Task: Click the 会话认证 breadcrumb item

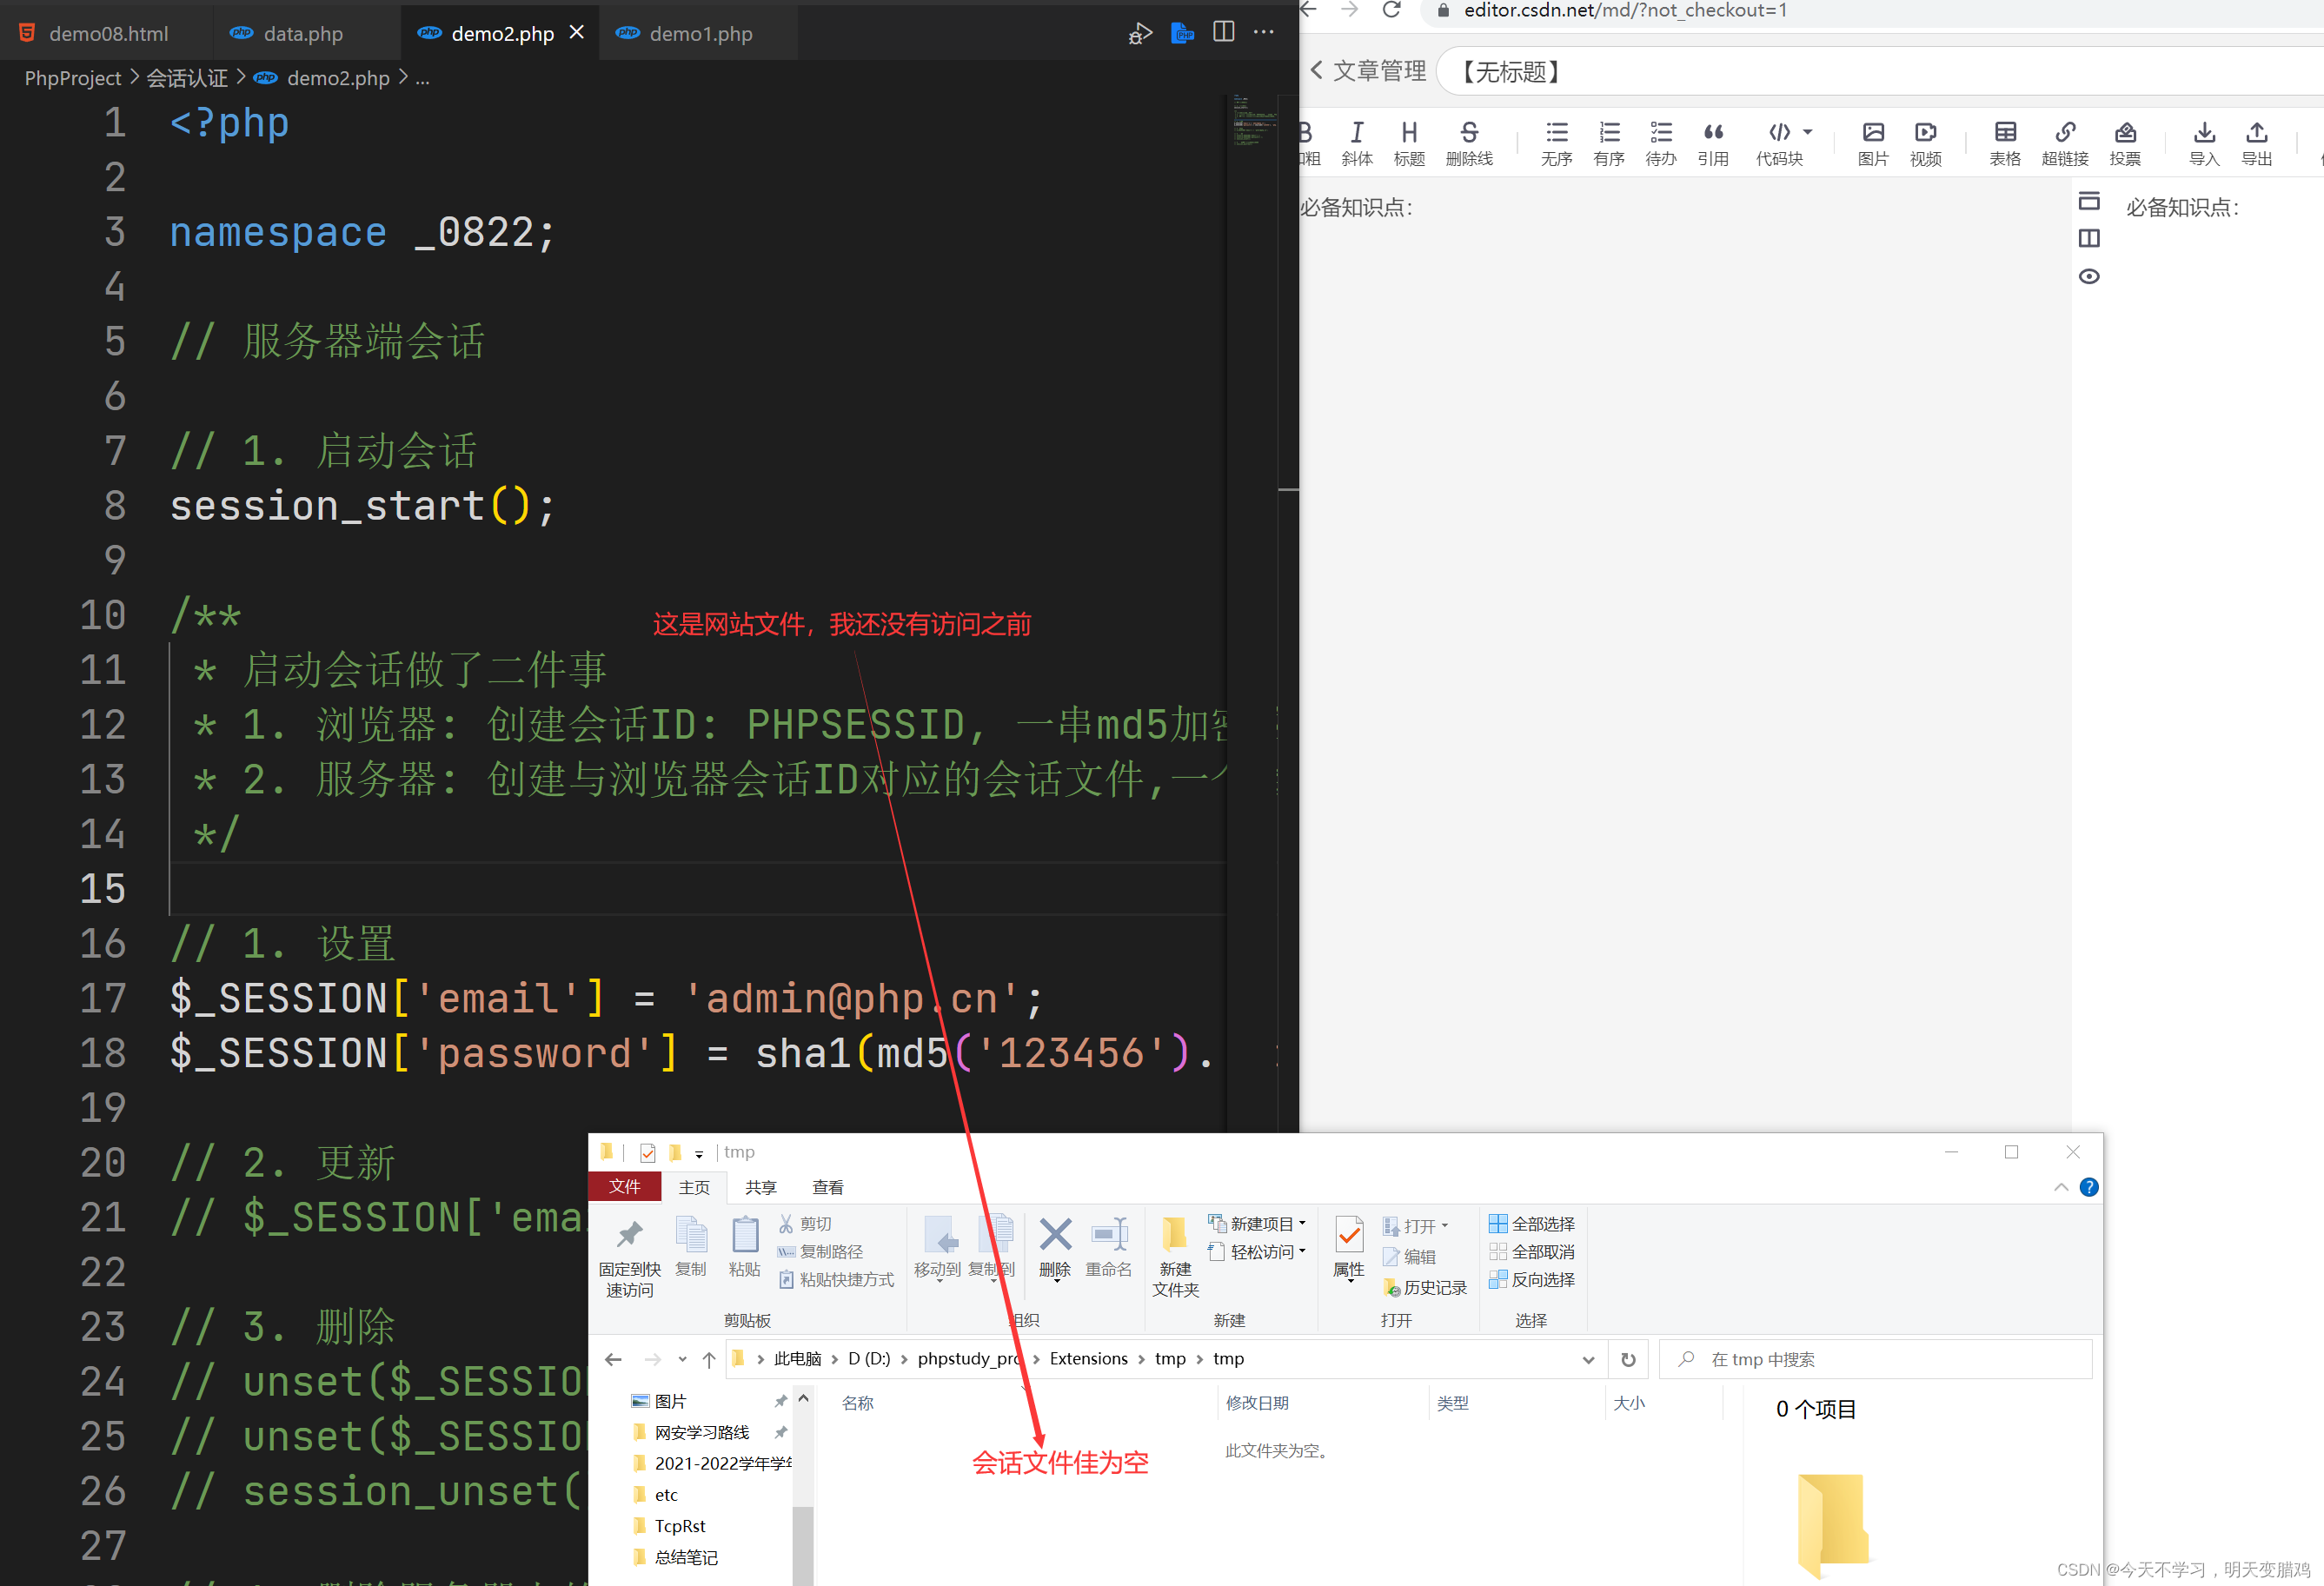Action: (x=187, y=78)
